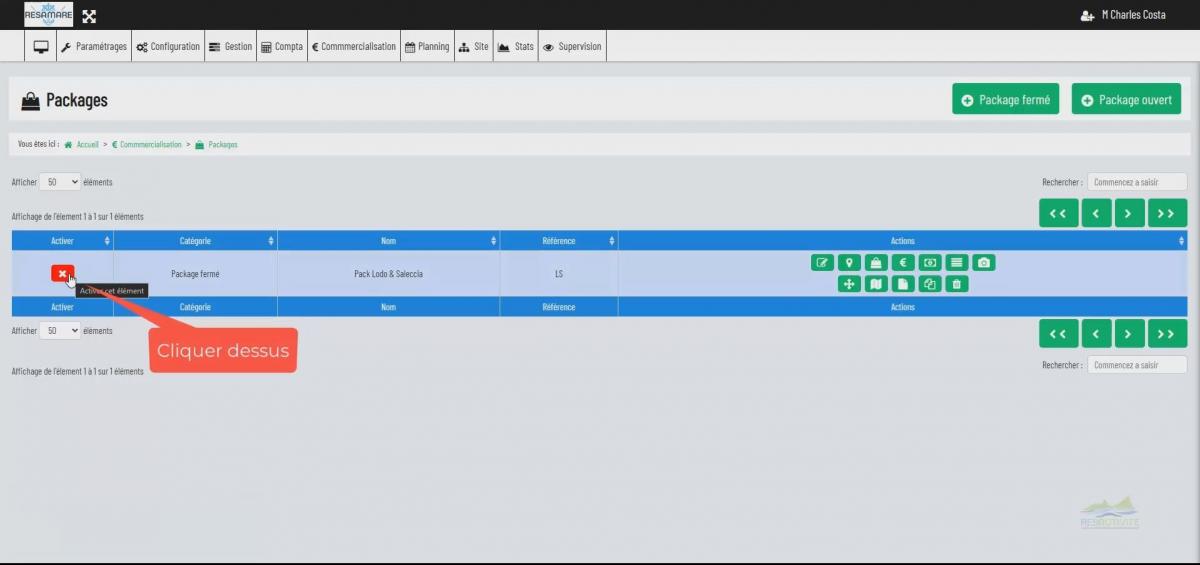Open the euro pricing action icon
The width and height of the screenshot is (1200, 565).
tap(903, 263)
